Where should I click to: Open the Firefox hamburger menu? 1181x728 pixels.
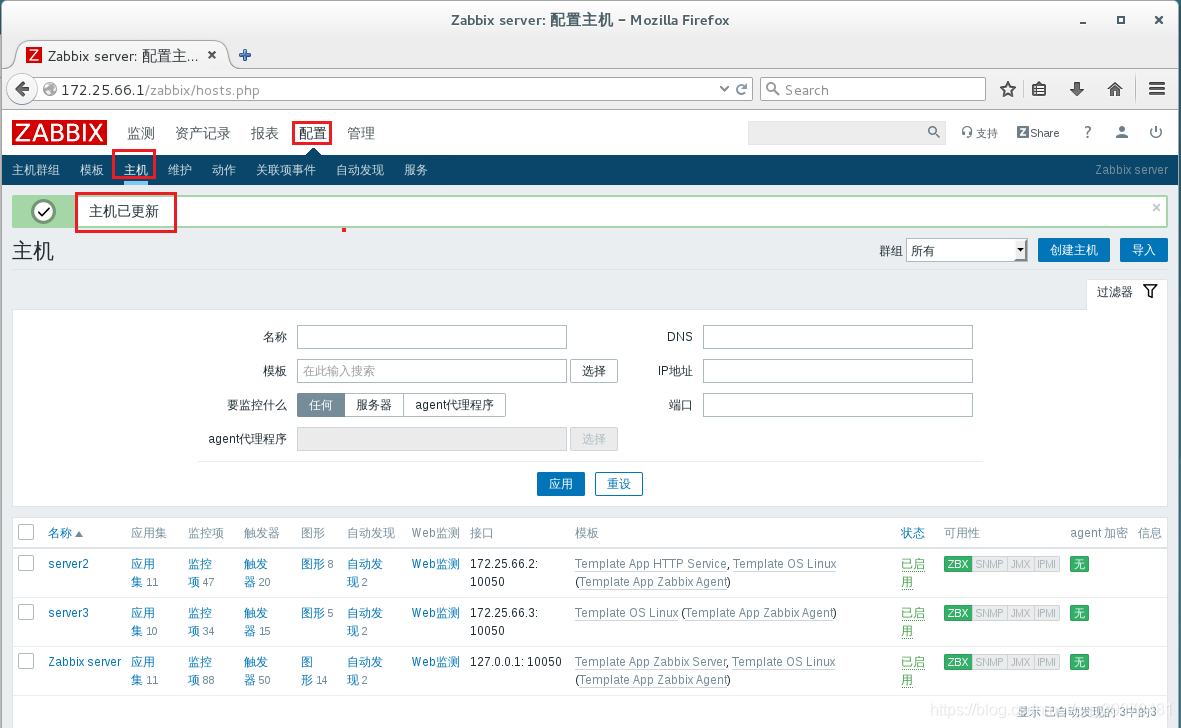(x=1157, y=89)
